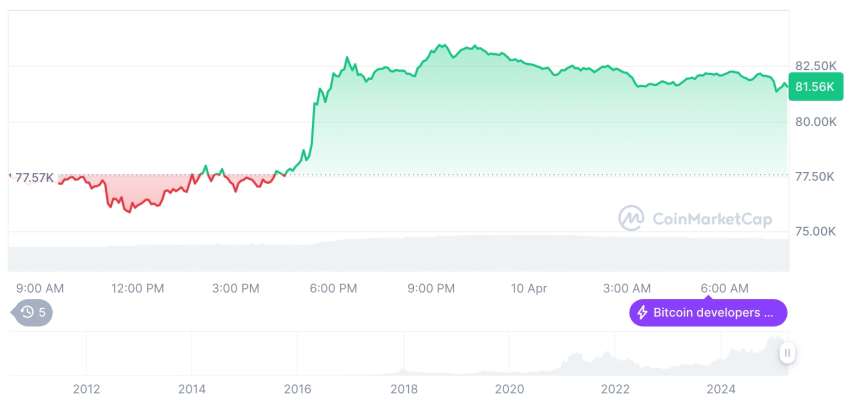Click the 77.57K opening price label
The width and height of the screenshot is (860, 401).
tap(33, 178)
